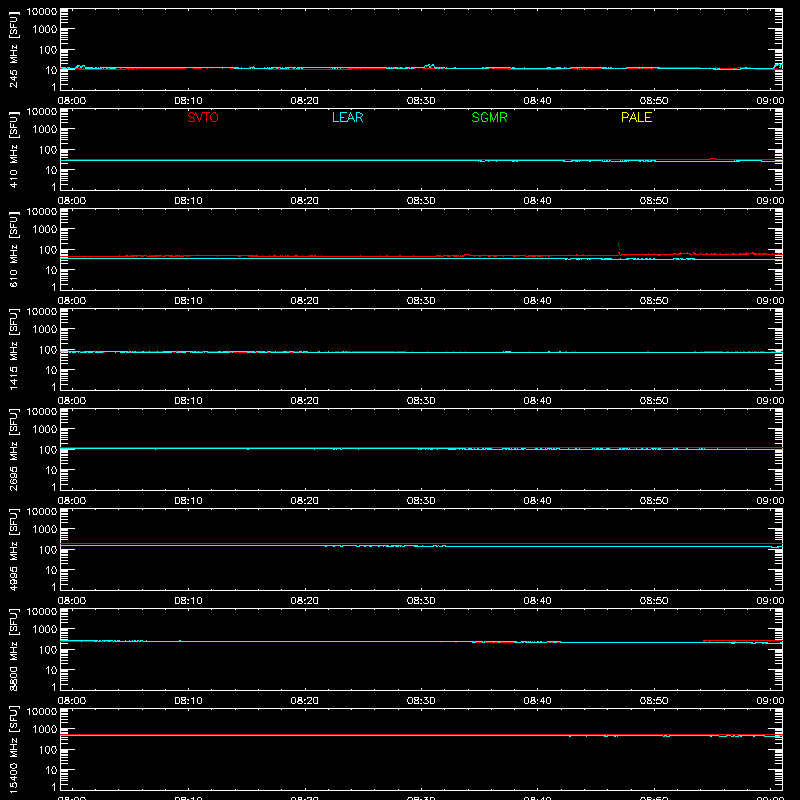Select the 410 MHz [SFU] axis title
800x800 pixels.
point(14,149)
